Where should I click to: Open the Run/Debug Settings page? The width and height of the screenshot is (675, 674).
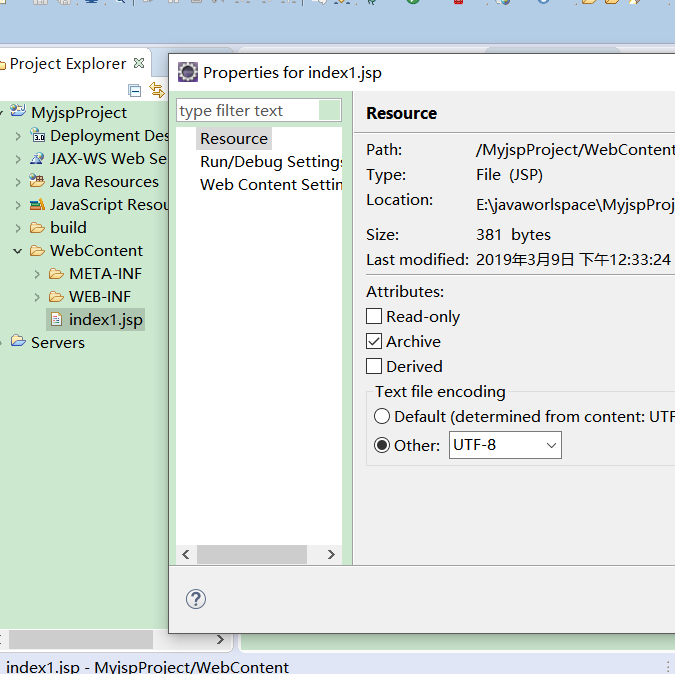tap(271, 162)
